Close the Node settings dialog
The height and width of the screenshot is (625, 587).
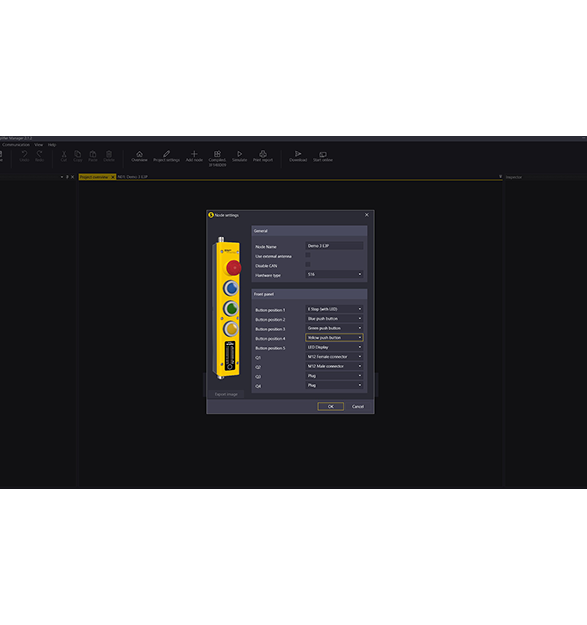(367, 215)
